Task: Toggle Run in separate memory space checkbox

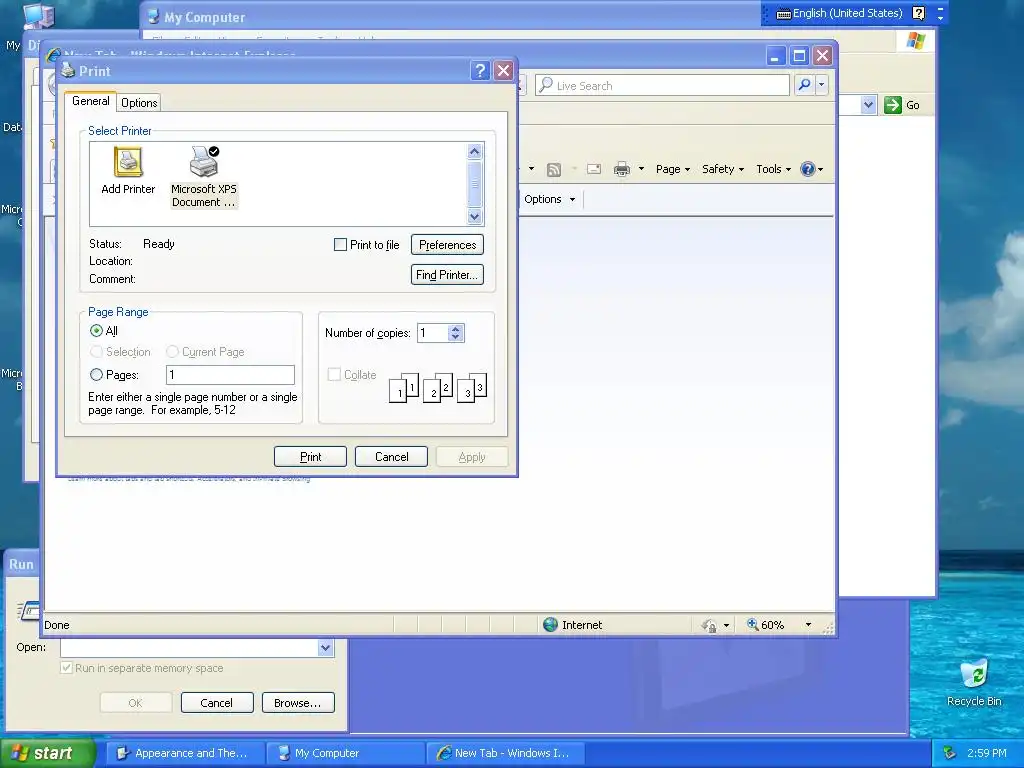Action: tap(66, 667)
